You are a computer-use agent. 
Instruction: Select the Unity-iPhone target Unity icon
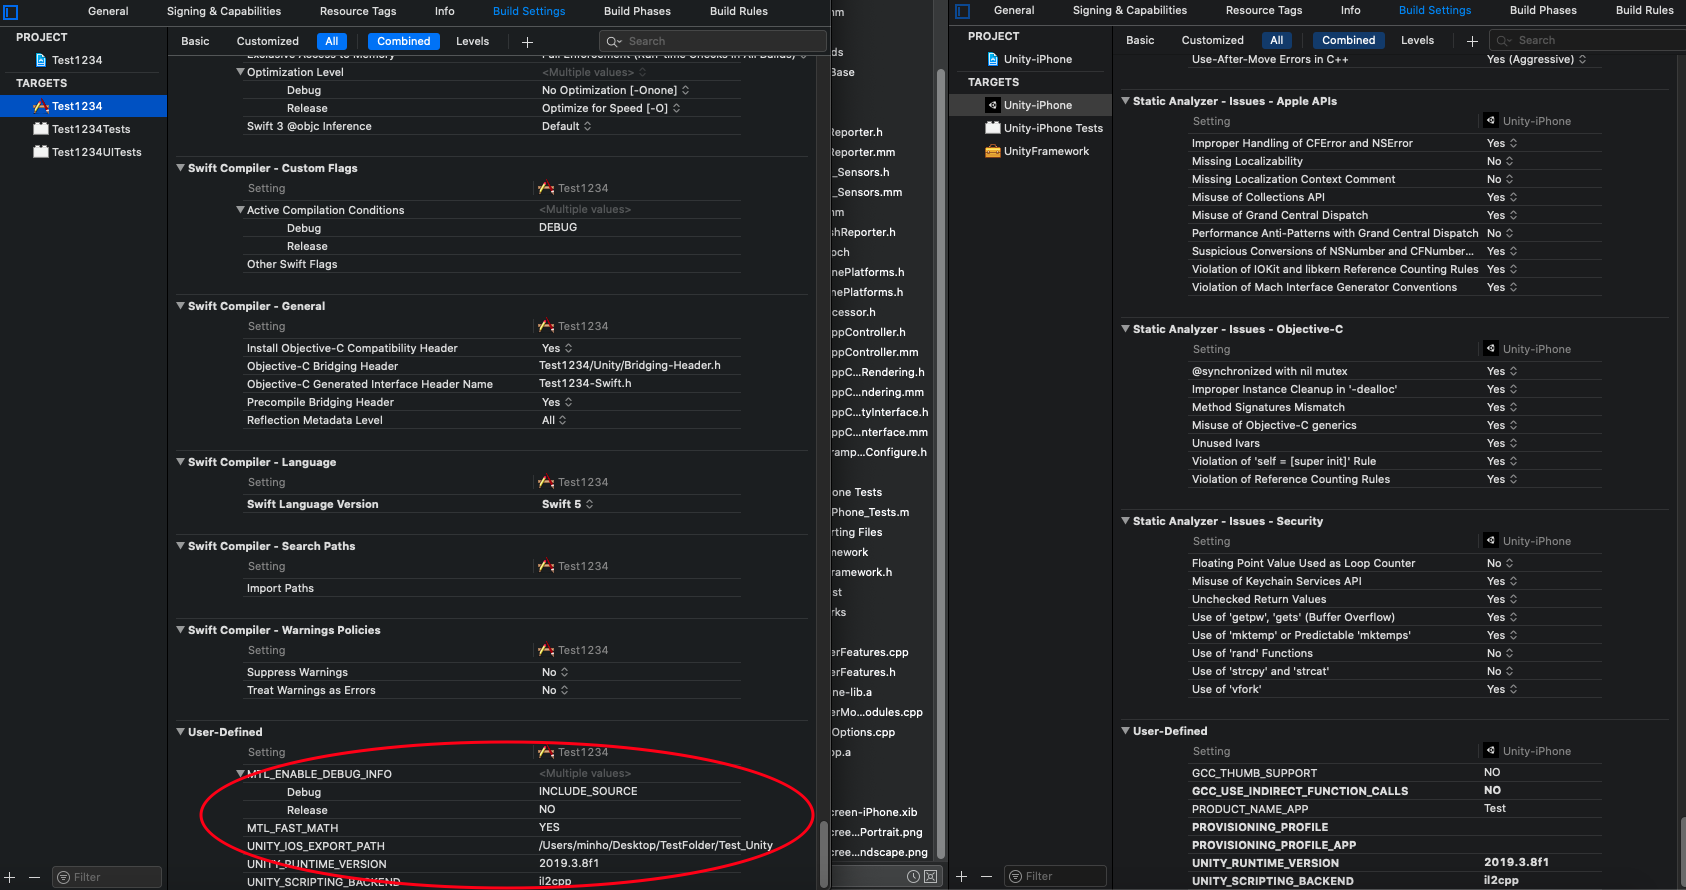click(x=993, y=105)
